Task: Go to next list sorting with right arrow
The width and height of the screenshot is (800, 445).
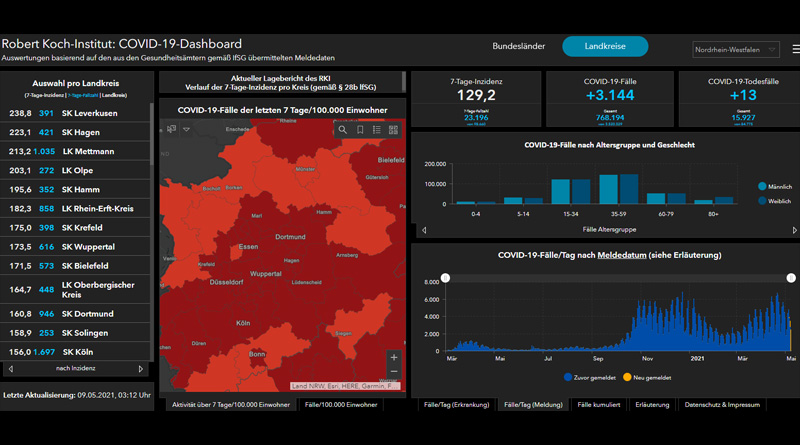Action: point(141,368)
